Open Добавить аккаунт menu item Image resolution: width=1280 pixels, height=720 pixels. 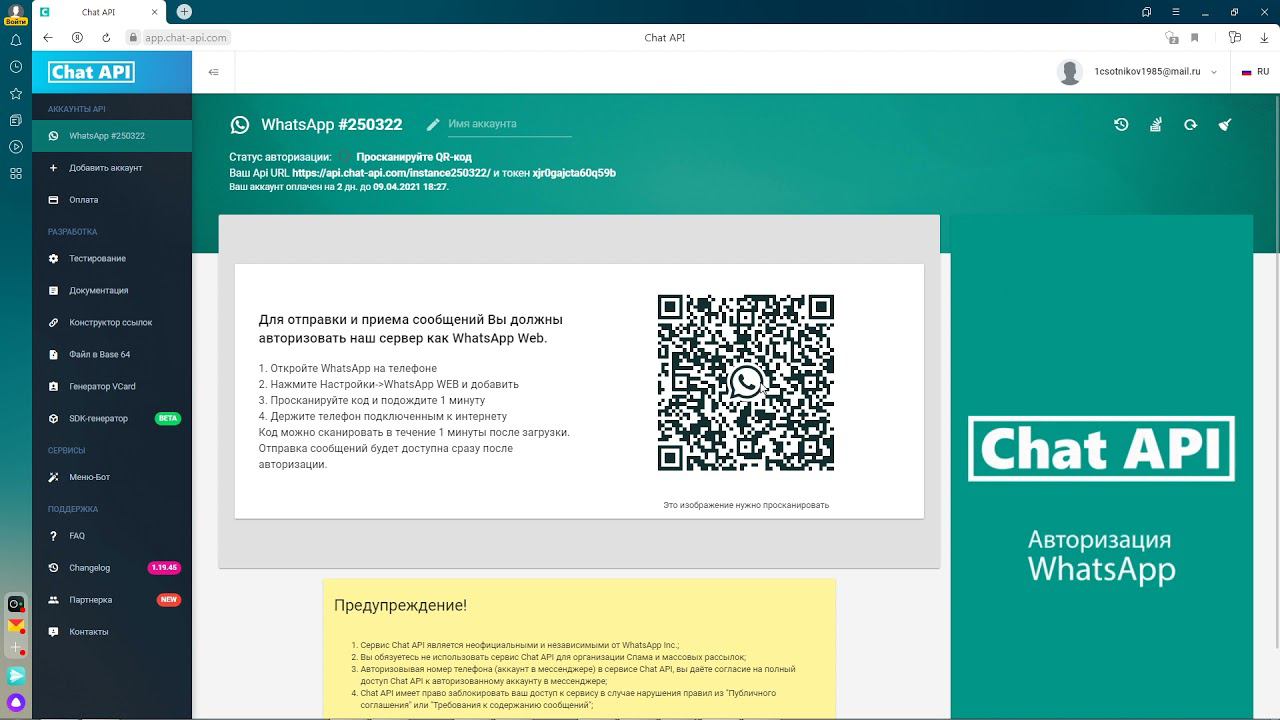[112, 168]
